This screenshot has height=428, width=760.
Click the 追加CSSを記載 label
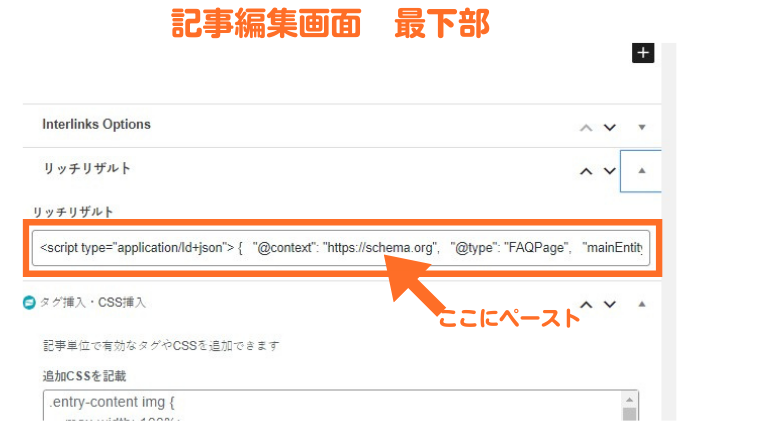coord(84,376)
